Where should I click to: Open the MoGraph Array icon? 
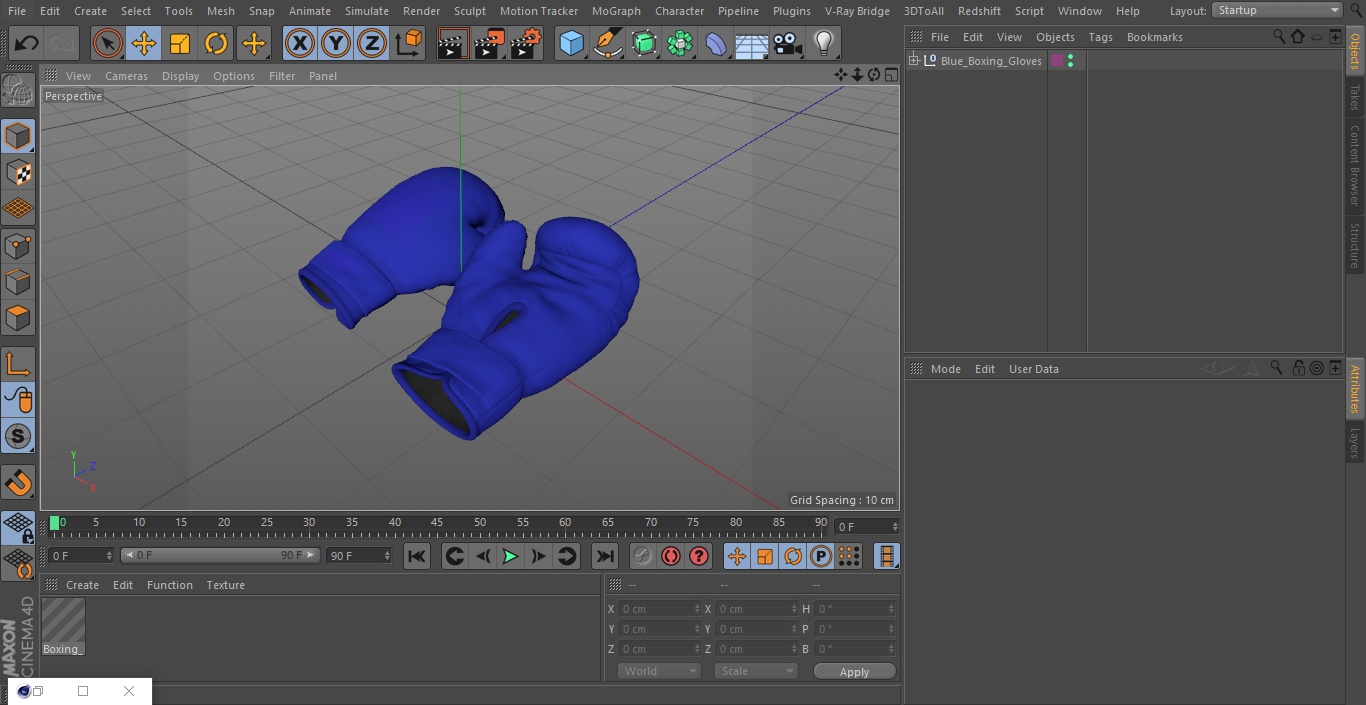pos(680,43)
